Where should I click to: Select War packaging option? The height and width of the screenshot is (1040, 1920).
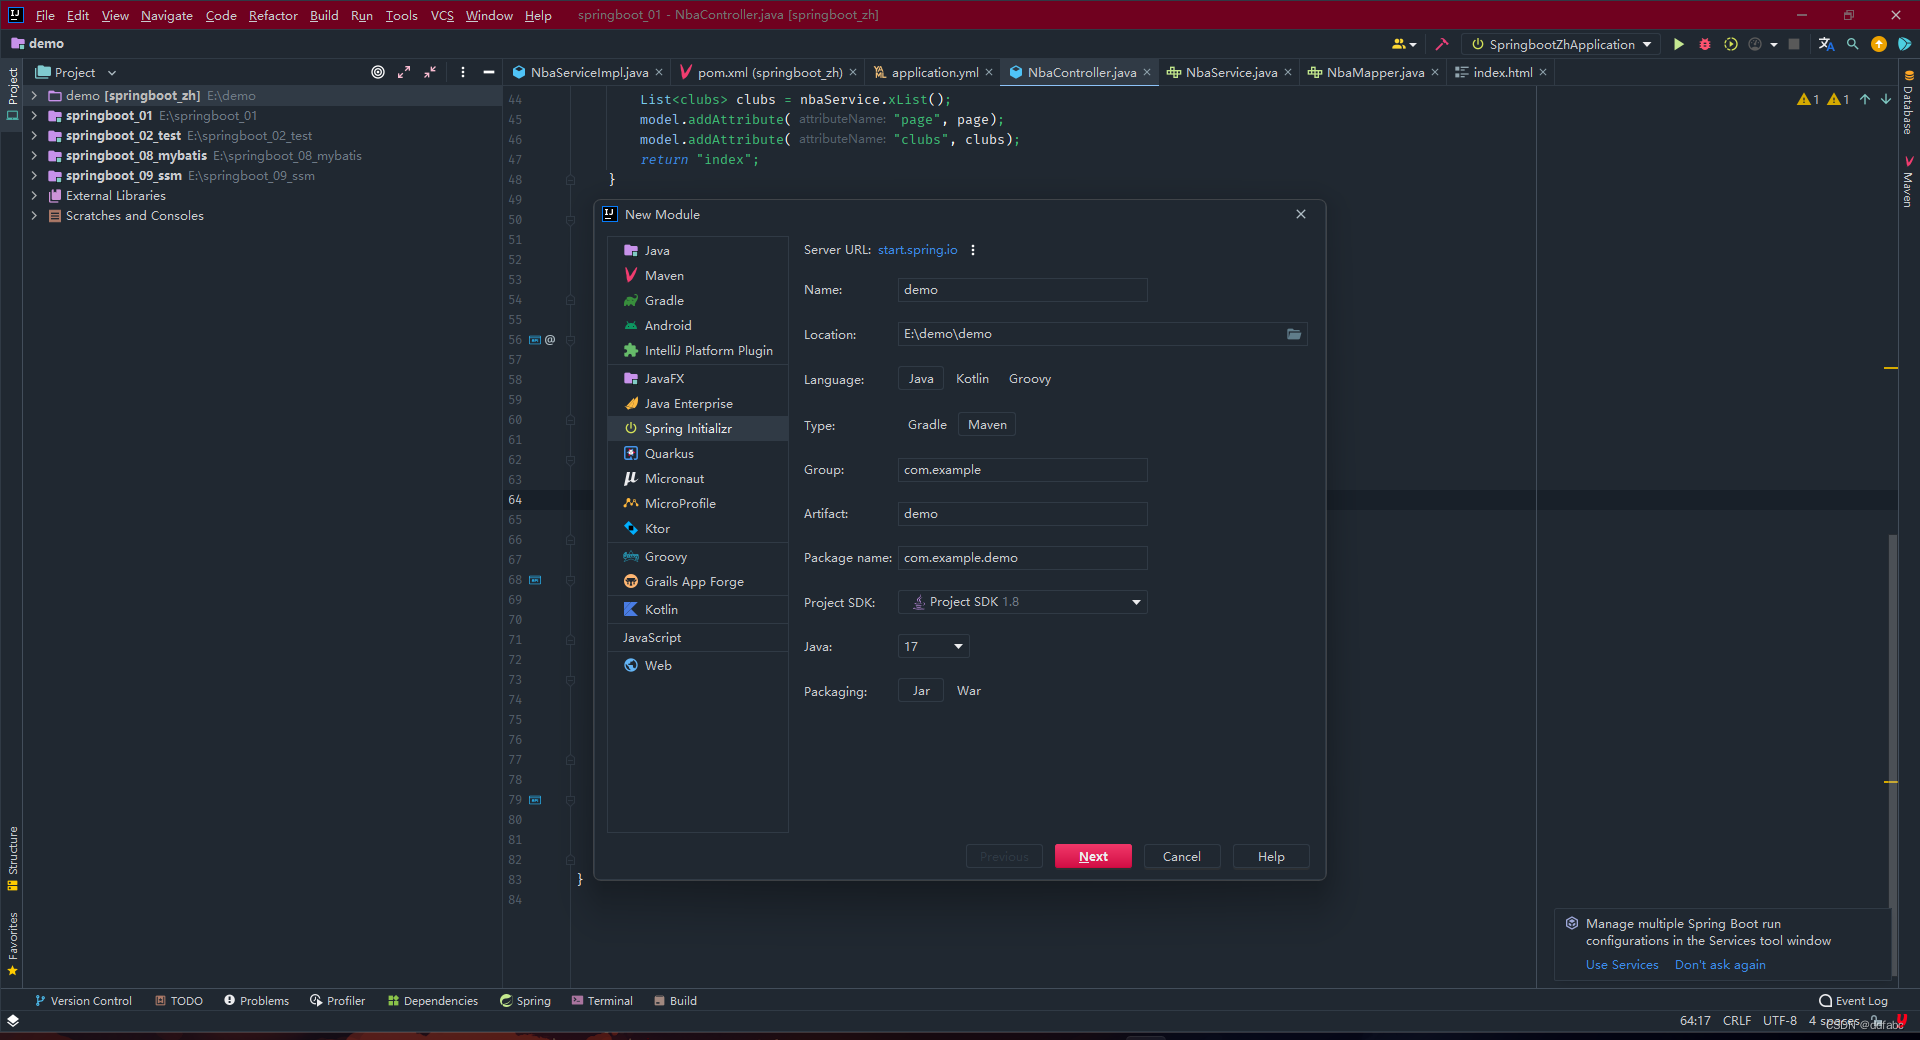click(969, 691)
